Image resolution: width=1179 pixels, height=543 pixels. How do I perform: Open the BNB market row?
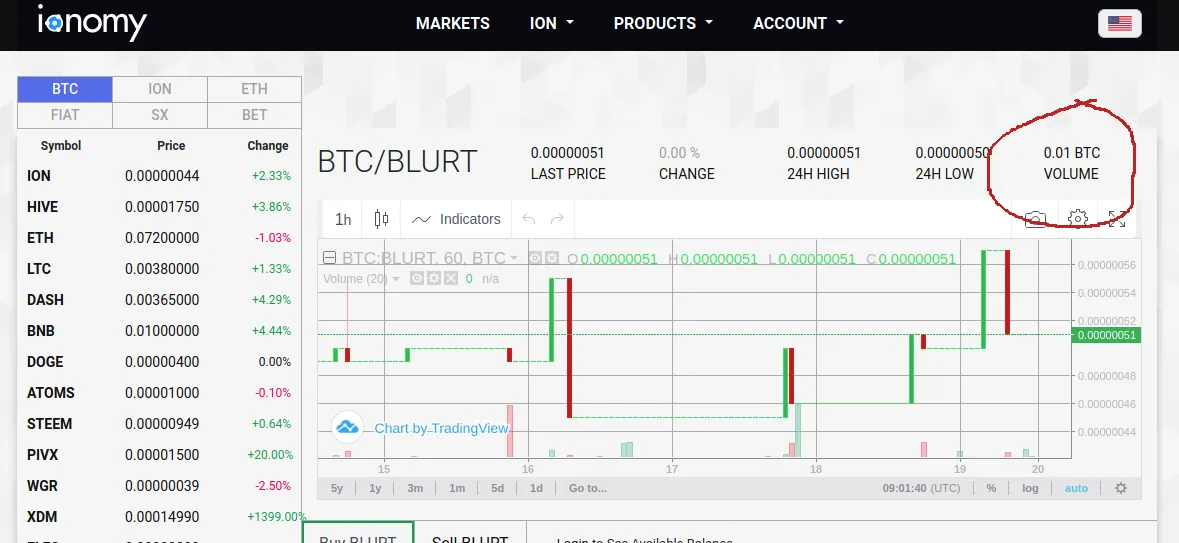159,331
